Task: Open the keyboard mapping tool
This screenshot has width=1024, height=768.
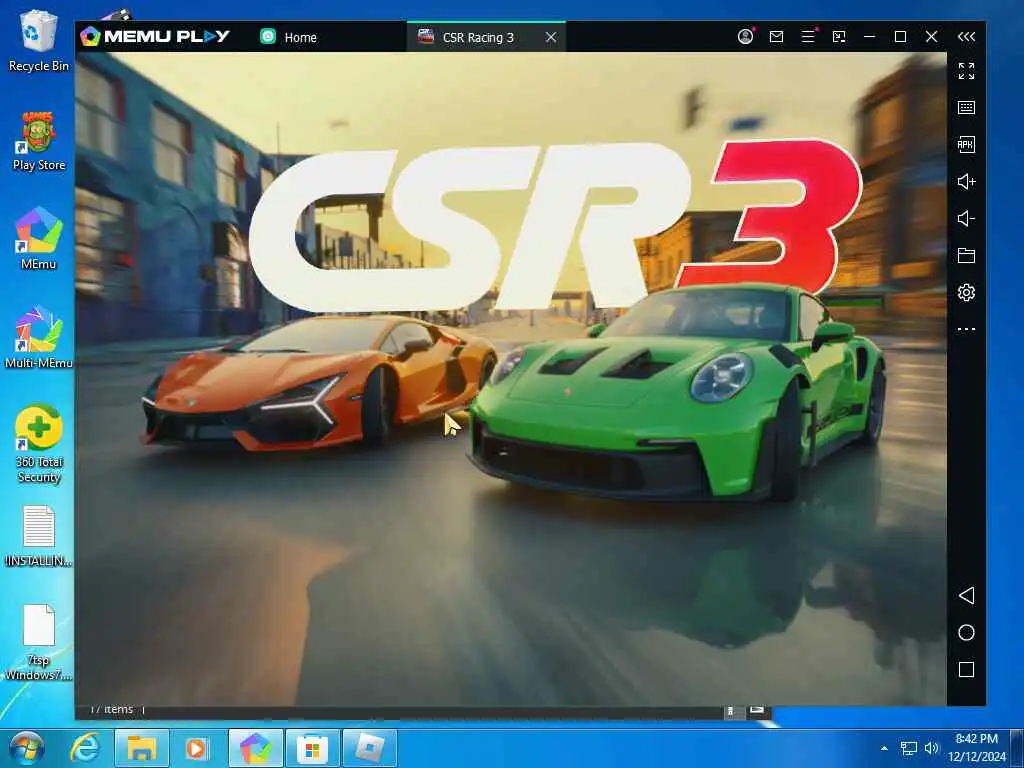Action: [x=967, y=108]
